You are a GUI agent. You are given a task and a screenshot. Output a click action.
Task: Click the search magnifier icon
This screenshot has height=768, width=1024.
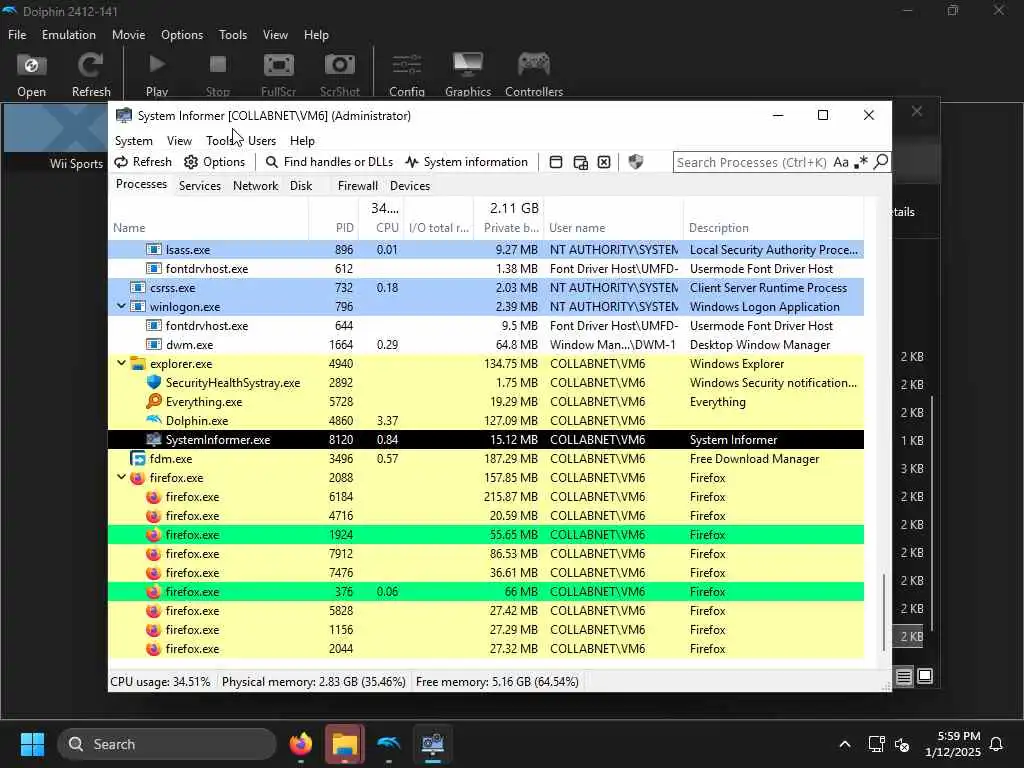pos(880,162)
